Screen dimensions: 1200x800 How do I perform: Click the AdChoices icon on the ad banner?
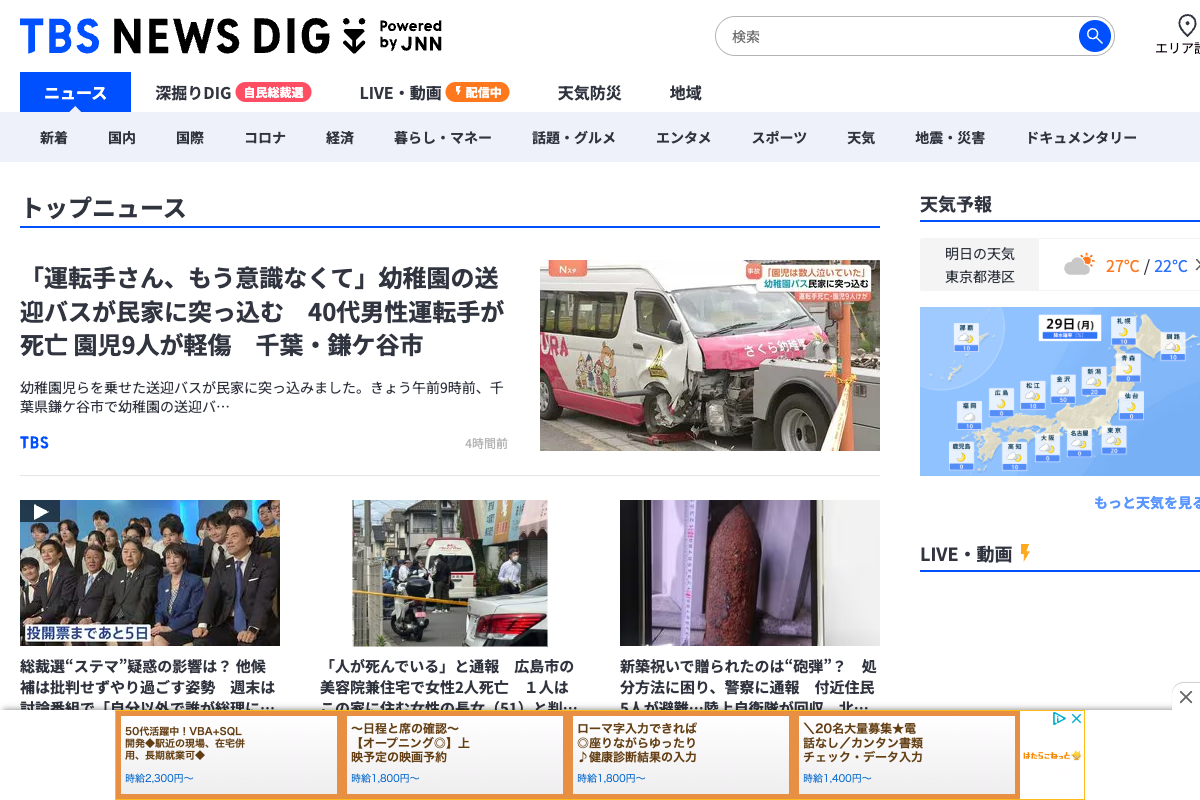1059,719
